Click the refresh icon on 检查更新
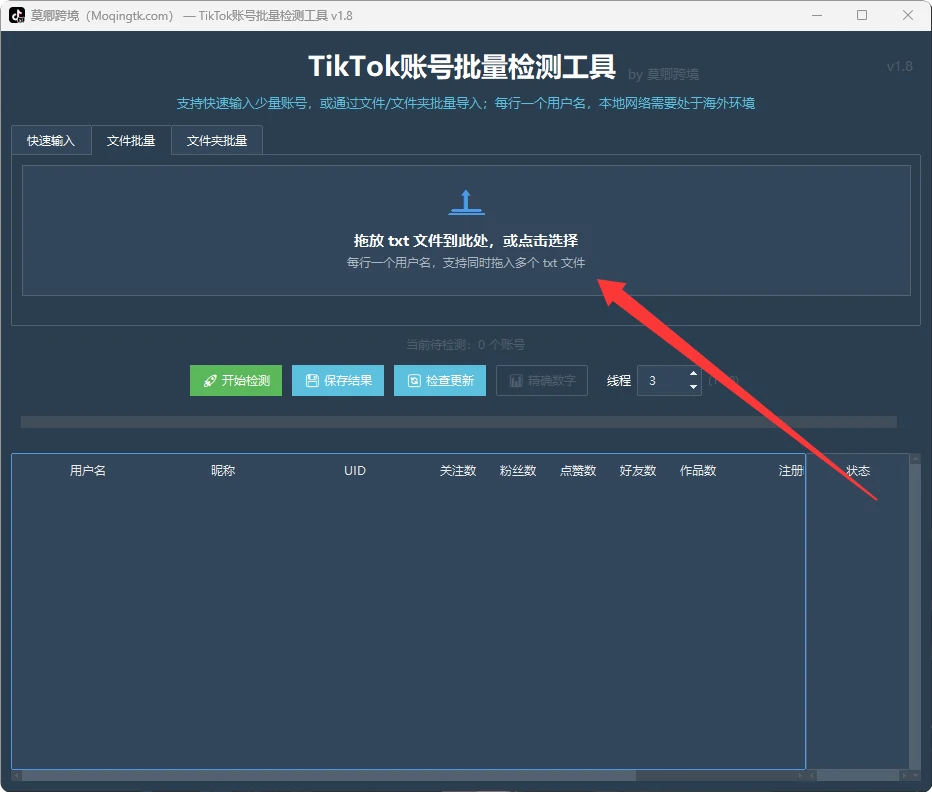Image resolution: width=932 pixels, height=792 pixels. pos(414,381)
